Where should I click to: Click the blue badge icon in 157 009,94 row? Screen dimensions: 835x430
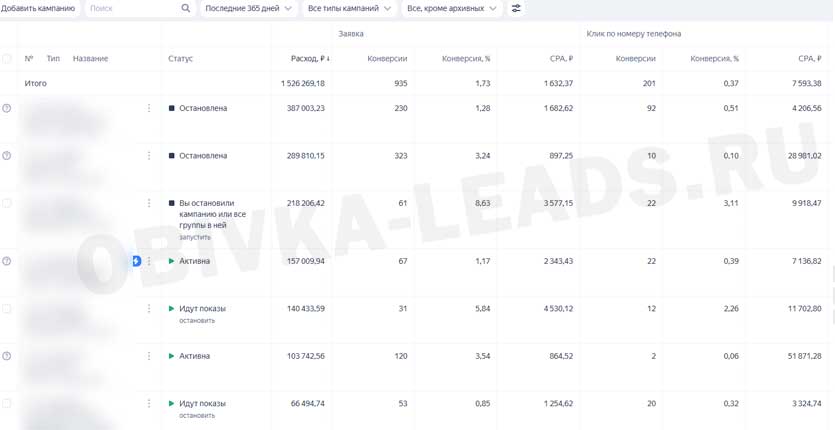pyautogui.click(x=137, y=261)
